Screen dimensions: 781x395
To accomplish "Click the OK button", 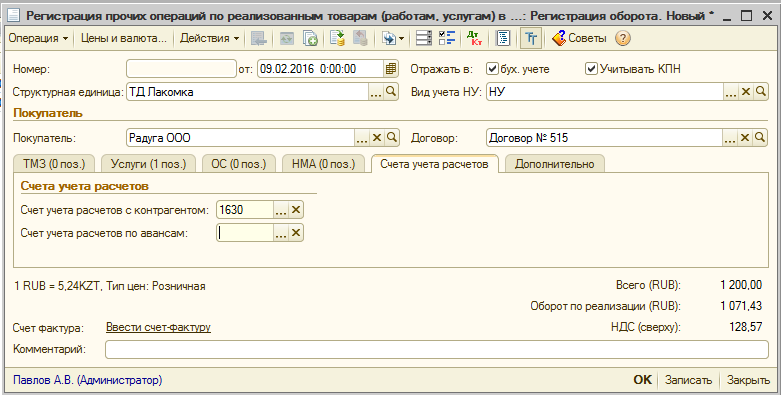I will pyautogui.click(x=643, y=380).
